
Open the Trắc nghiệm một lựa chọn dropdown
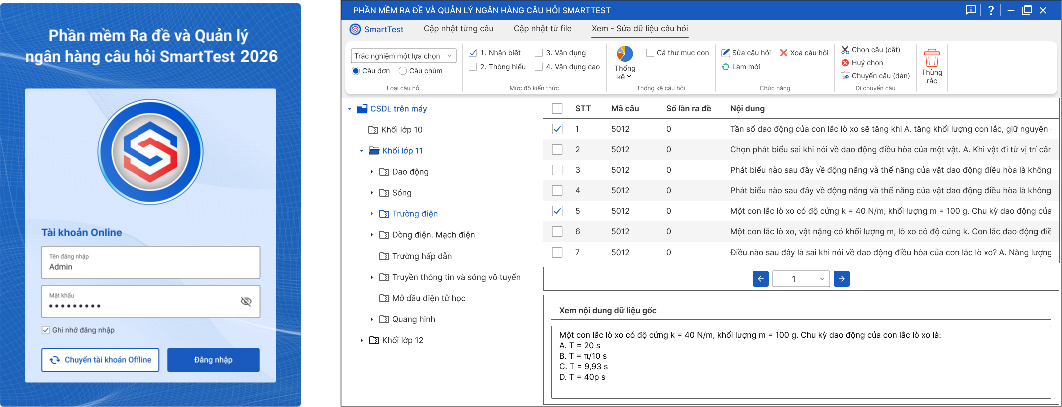(404, 55)
